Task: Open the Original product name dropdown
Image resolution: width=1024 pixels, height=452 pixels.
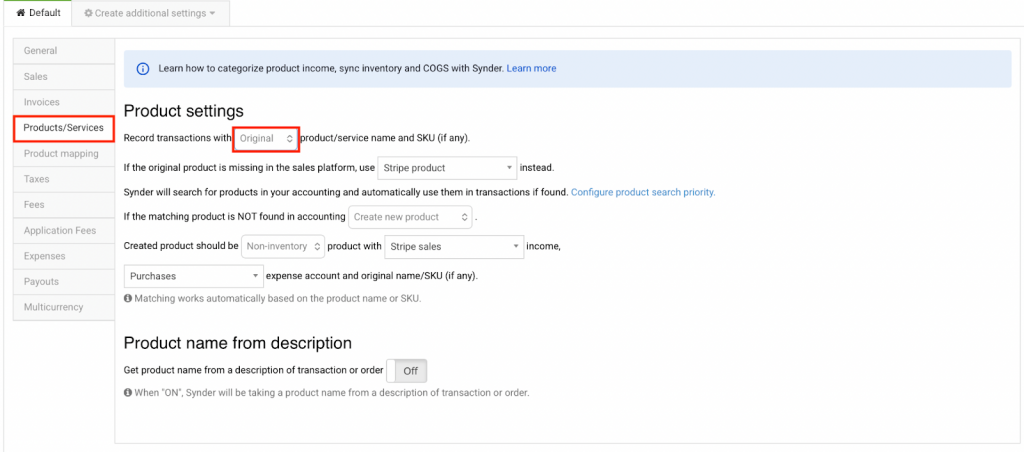Action: click(266, 138)
